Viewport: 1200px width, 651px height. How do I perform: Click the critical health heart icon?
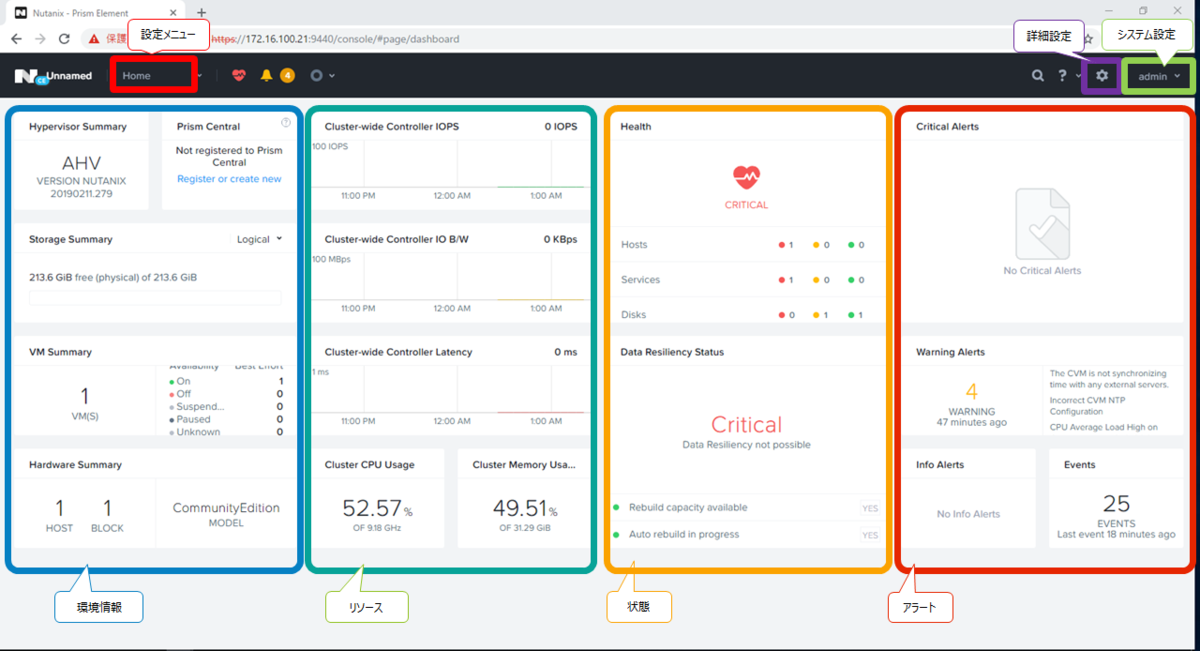click(747, 178)
